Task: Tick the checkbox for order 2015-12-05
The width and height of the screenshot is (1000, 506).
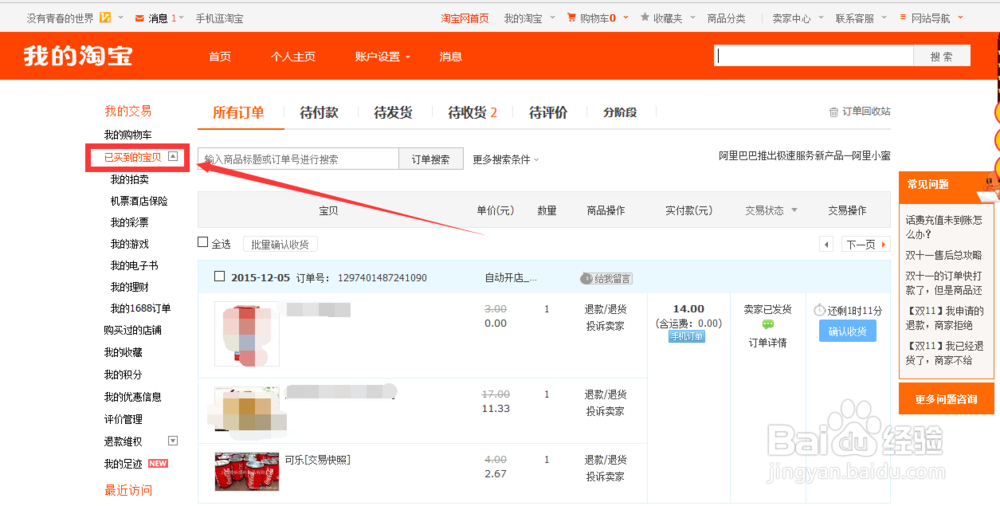Action: 219,276
